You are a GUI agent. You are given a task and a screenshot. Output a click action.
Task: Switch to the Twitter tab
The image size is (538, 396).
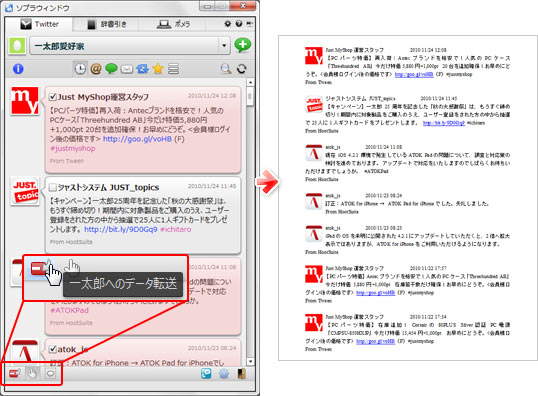[x=39, y=24]
